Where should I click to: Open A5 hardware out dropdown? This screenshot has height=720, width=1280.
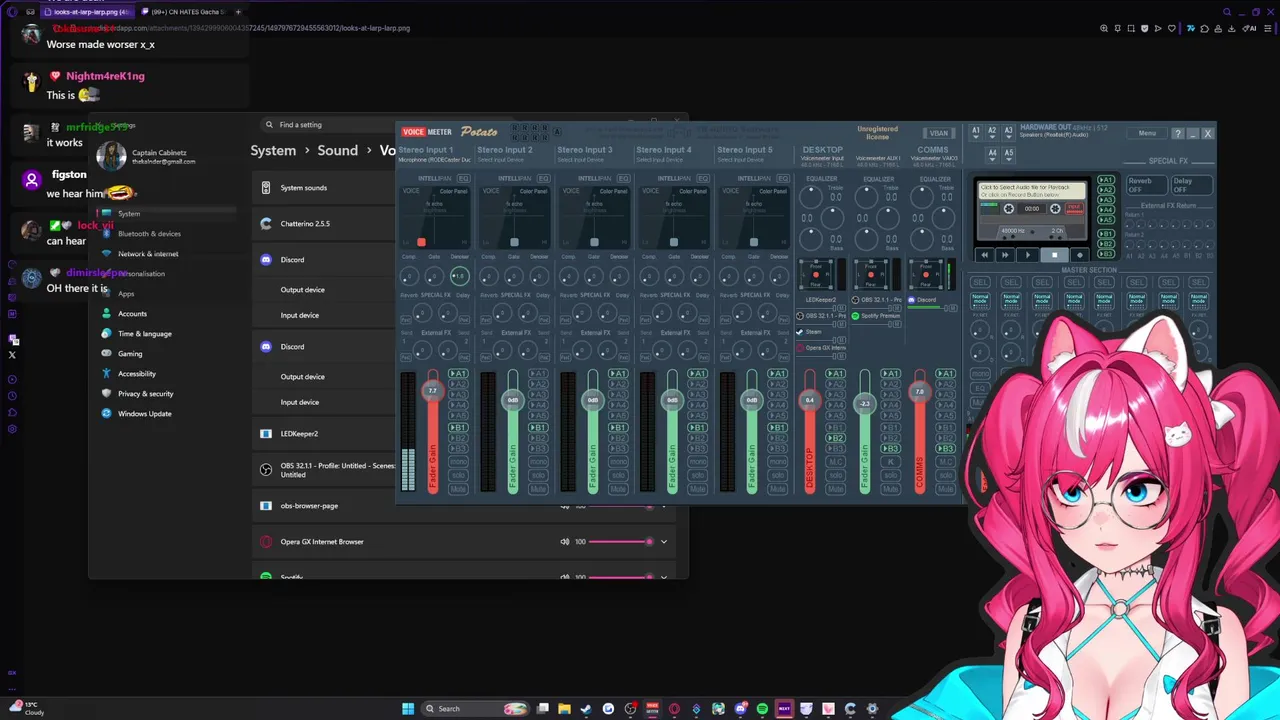[1008, 154]
